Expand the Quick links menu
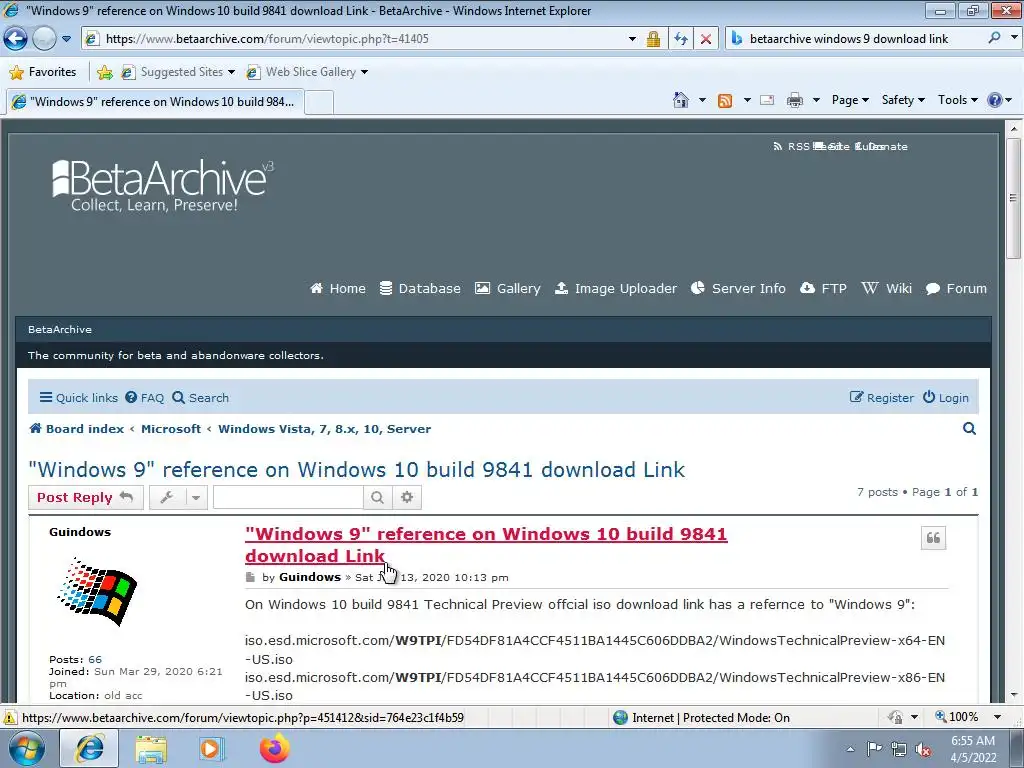 (x=78, y=398)
